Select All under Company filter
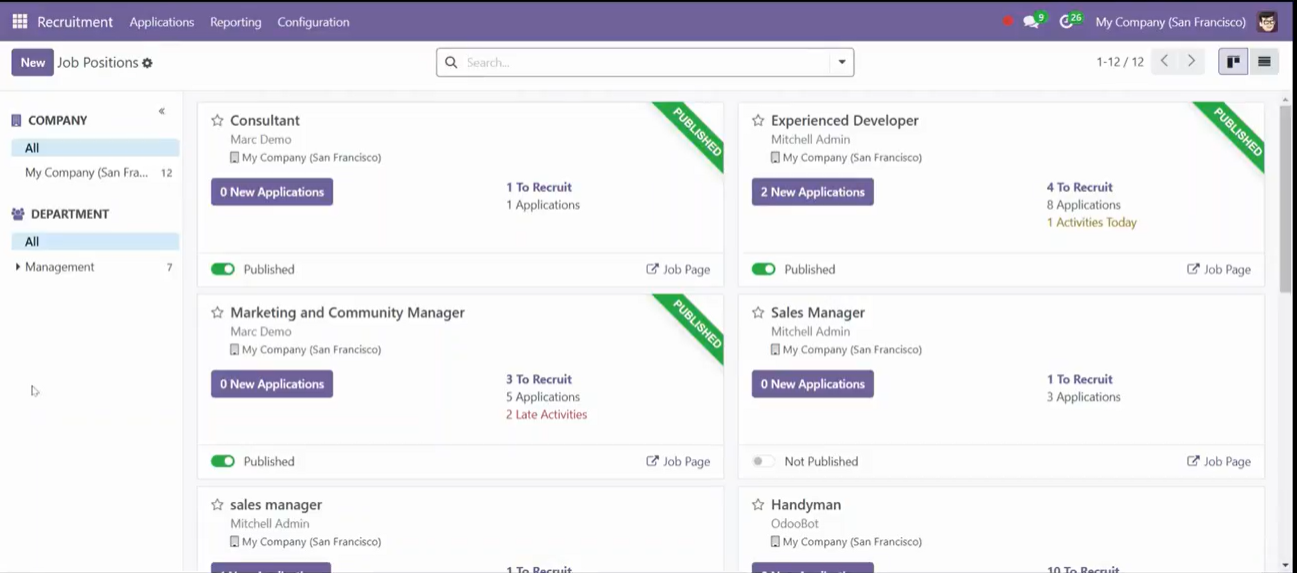The image size is (1297, 573). point(95,148)
